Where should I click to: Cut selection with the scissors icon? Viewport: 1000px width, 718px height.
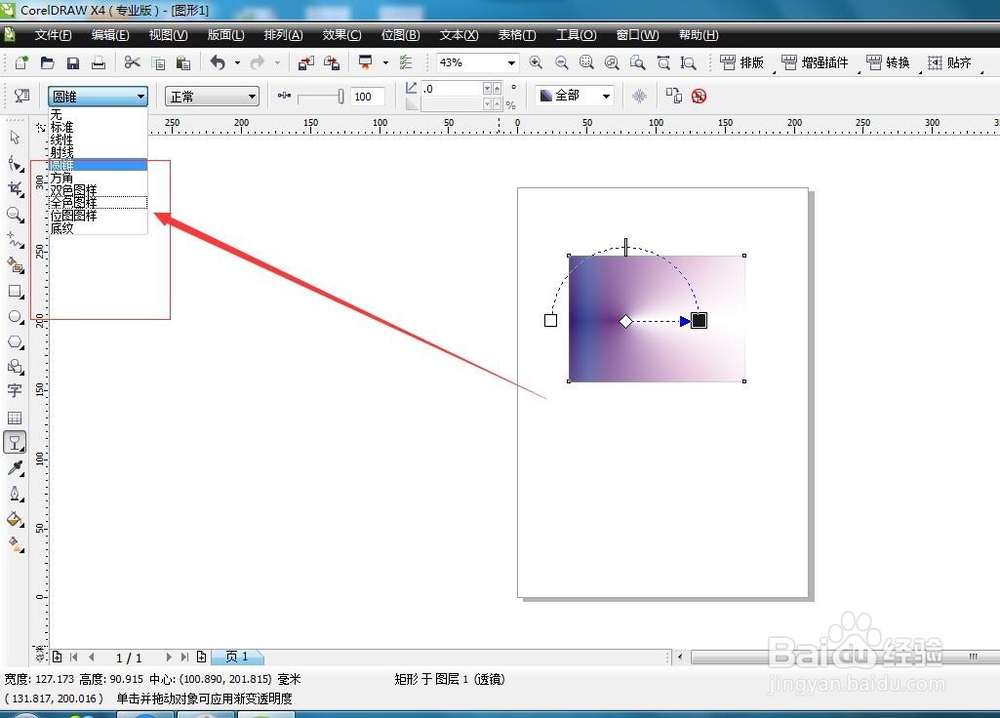132,62
